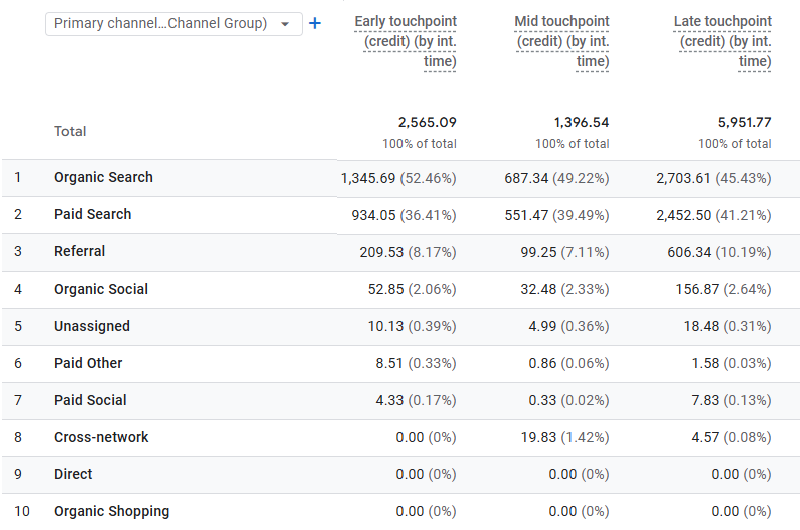800x530 pixels.
Task: Open the Primary channel group dimension dropdown
Action: click(x=173, y=23)
